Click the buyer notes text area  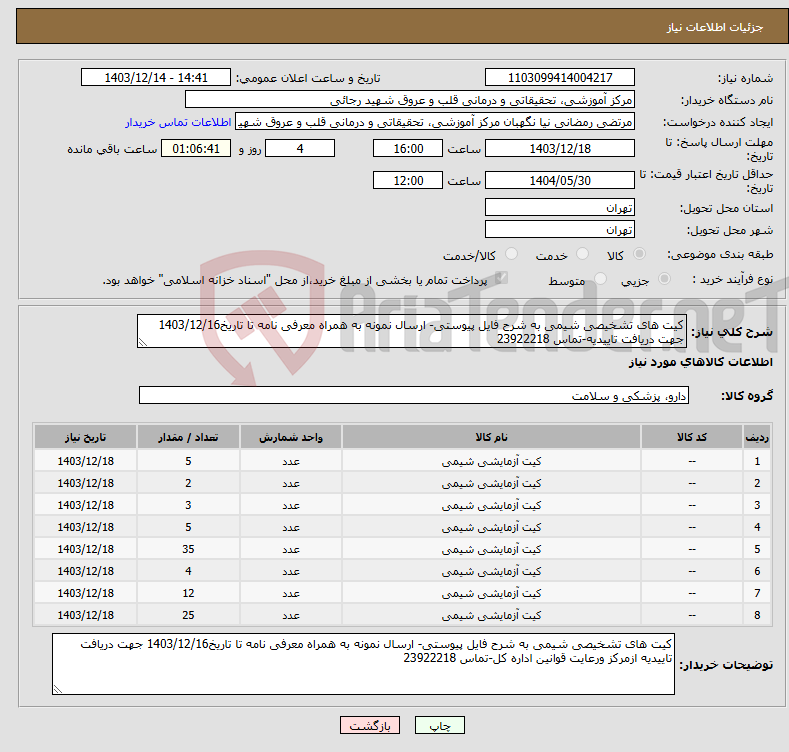coord(363,664)
